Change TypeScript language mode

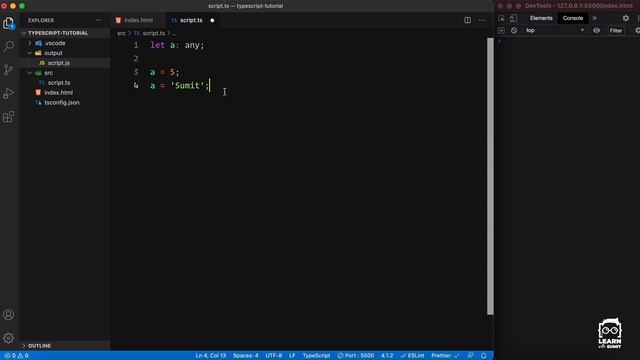[316, 356]
